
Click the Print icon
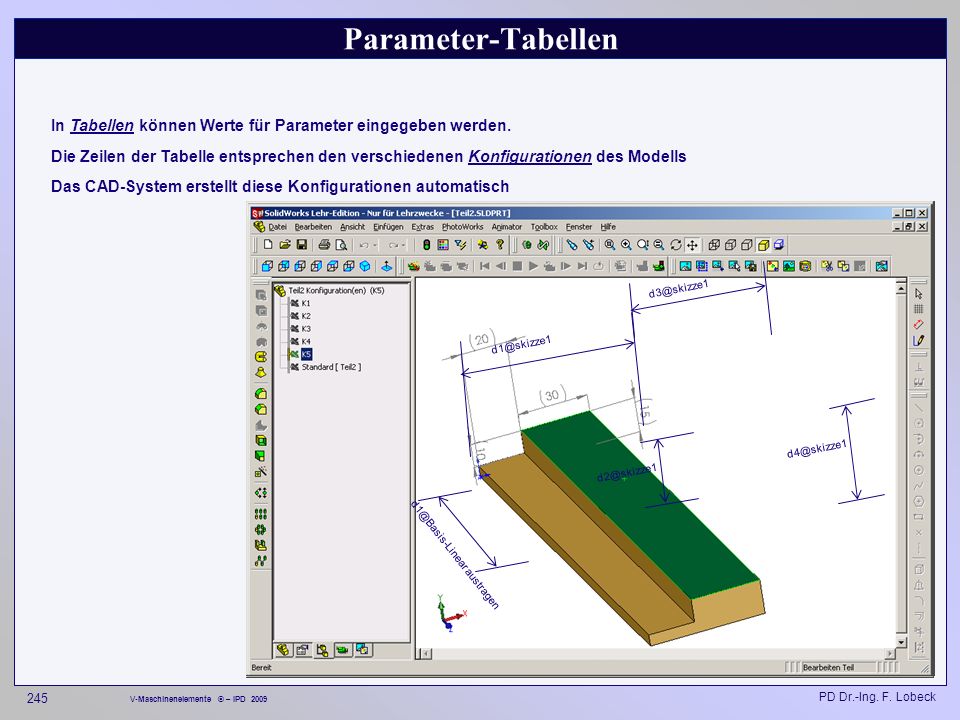pos(324,245)
